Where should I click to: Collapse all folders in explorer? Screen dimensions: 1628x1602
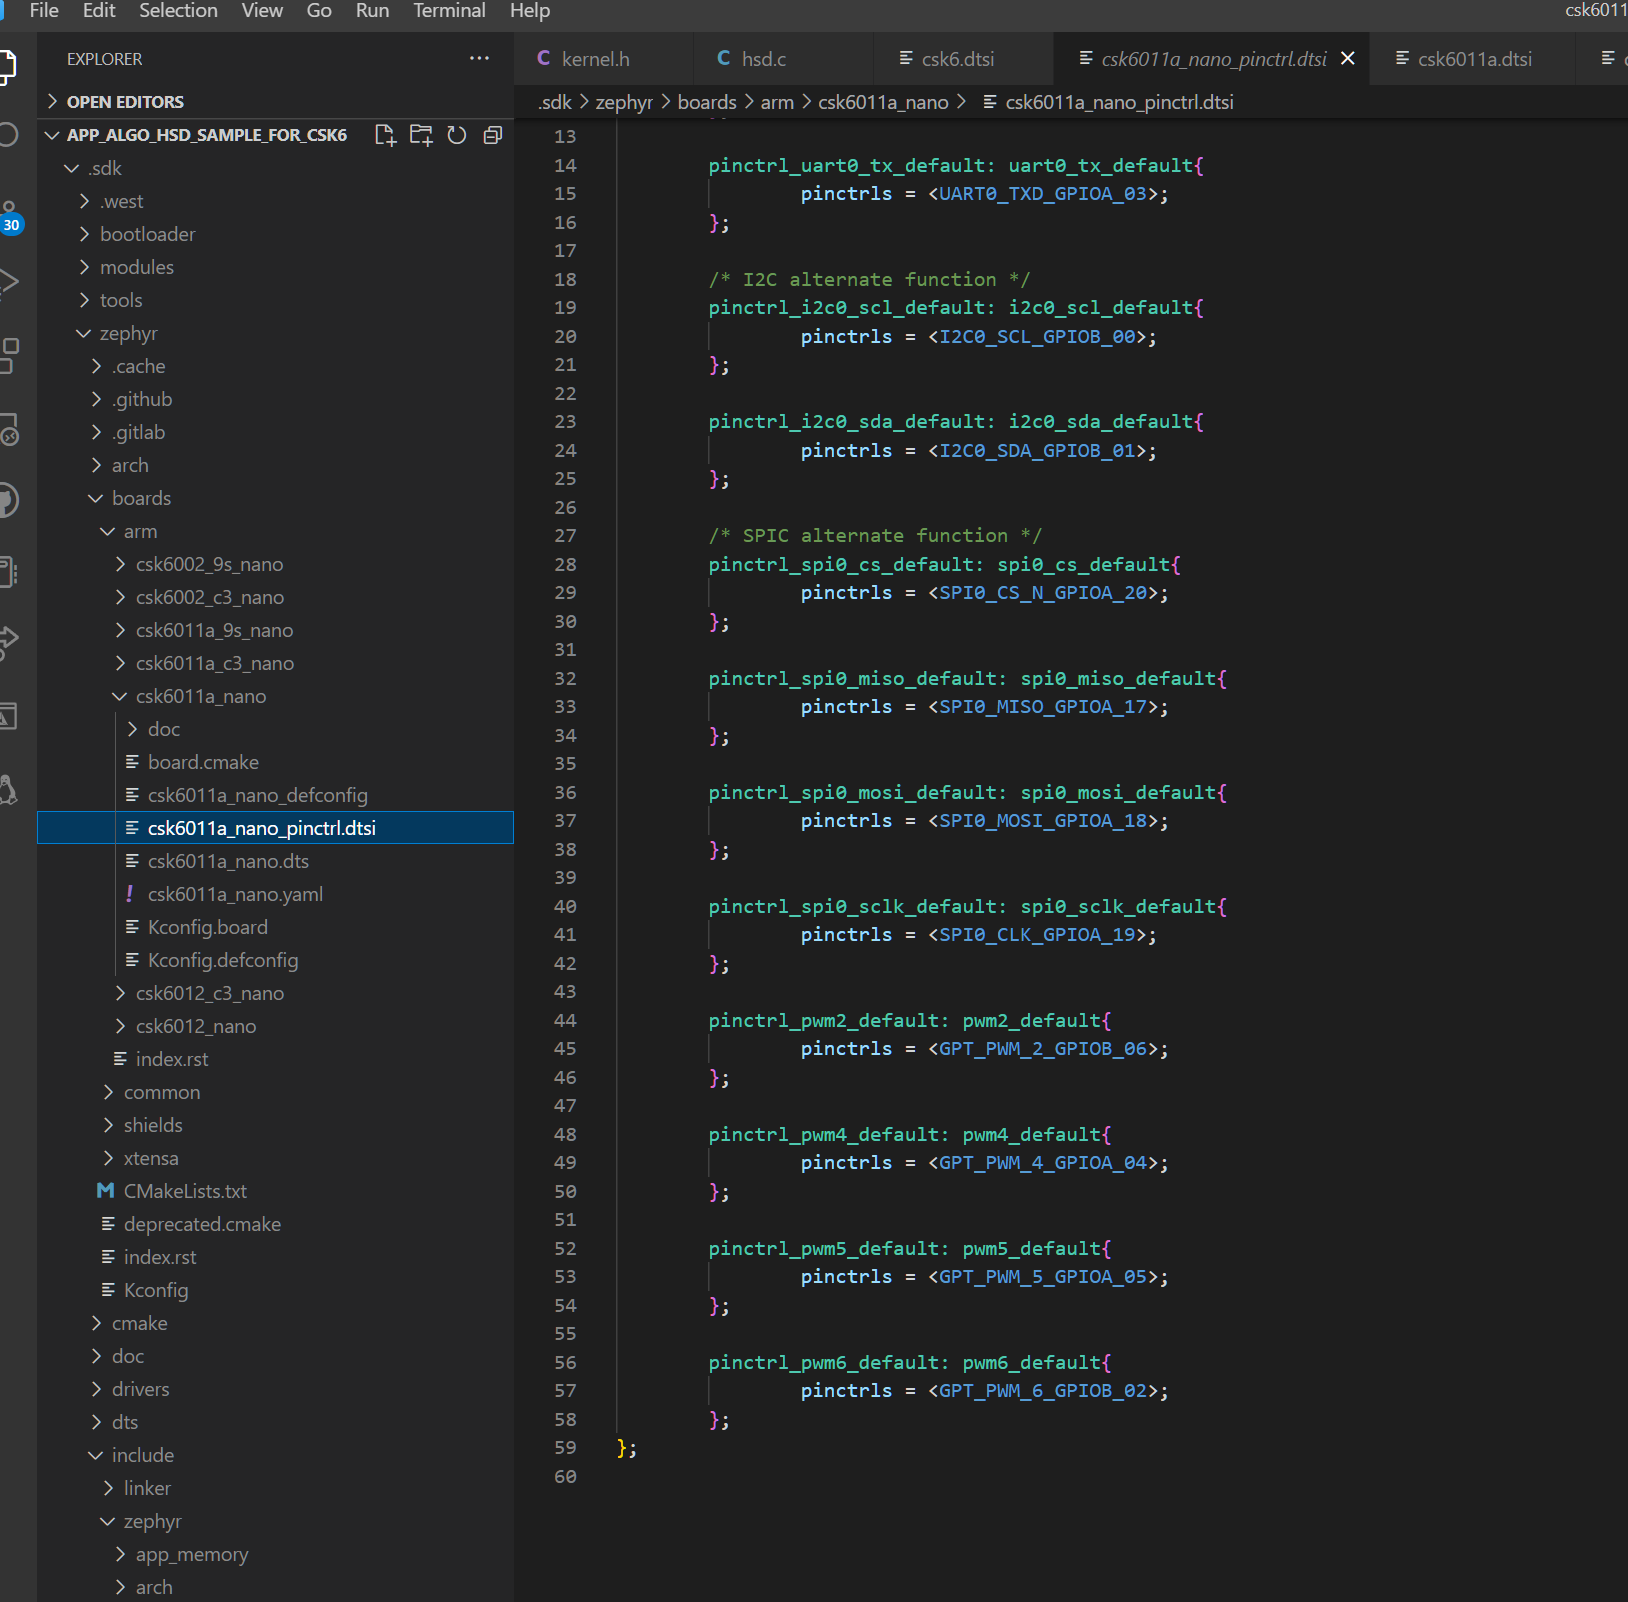(x=492, y=135)
